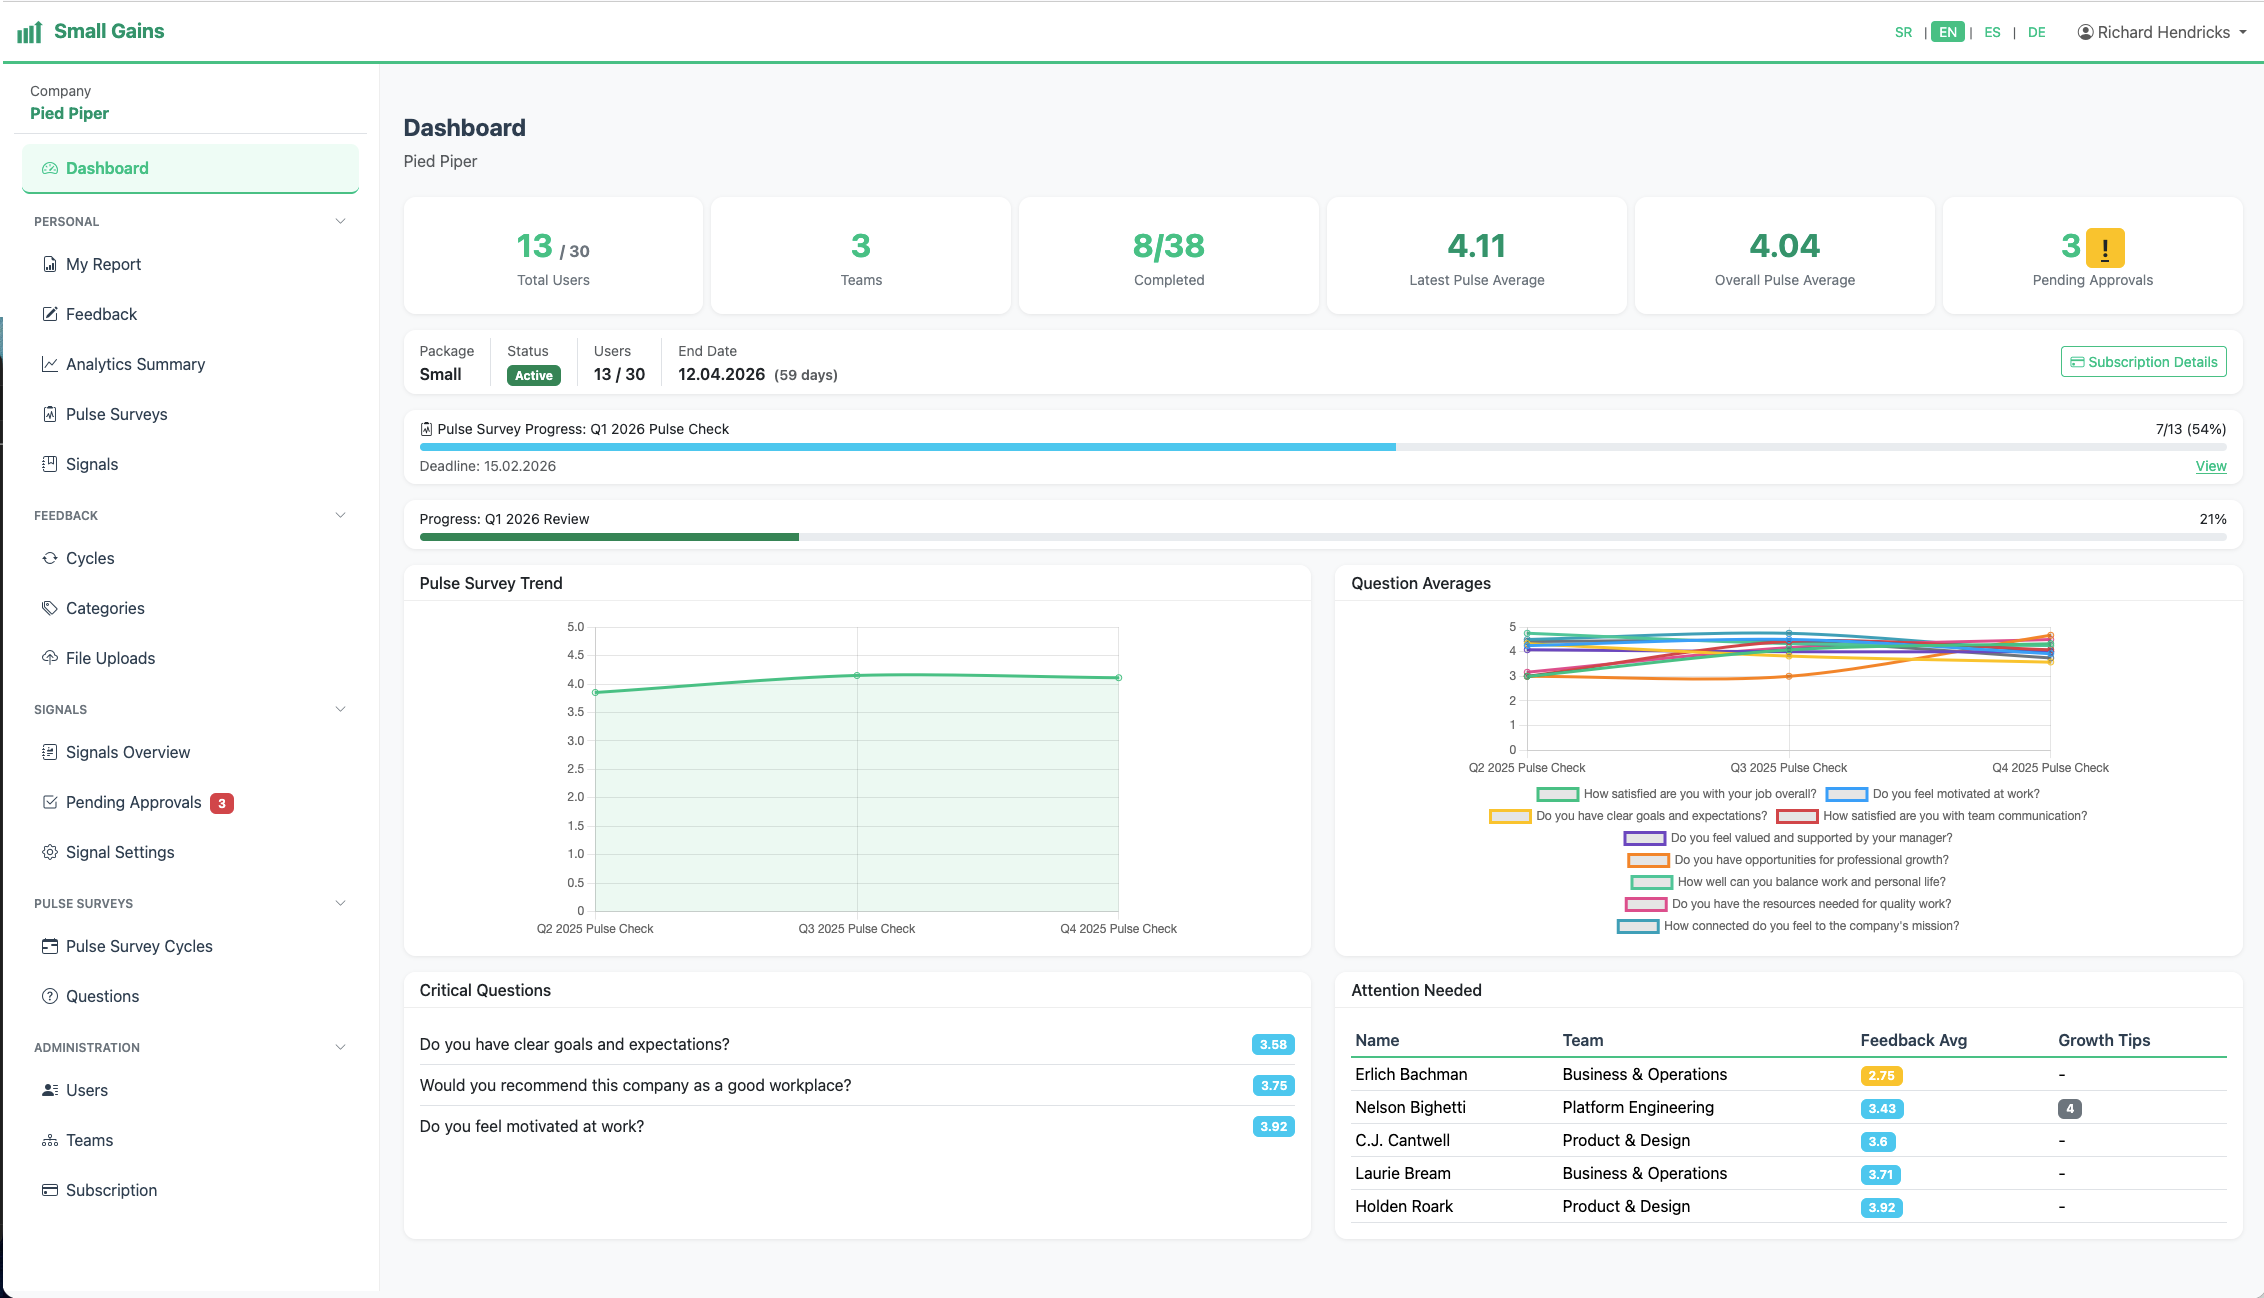Click the Subscription card icon in sidebar

pos(50,1190)
